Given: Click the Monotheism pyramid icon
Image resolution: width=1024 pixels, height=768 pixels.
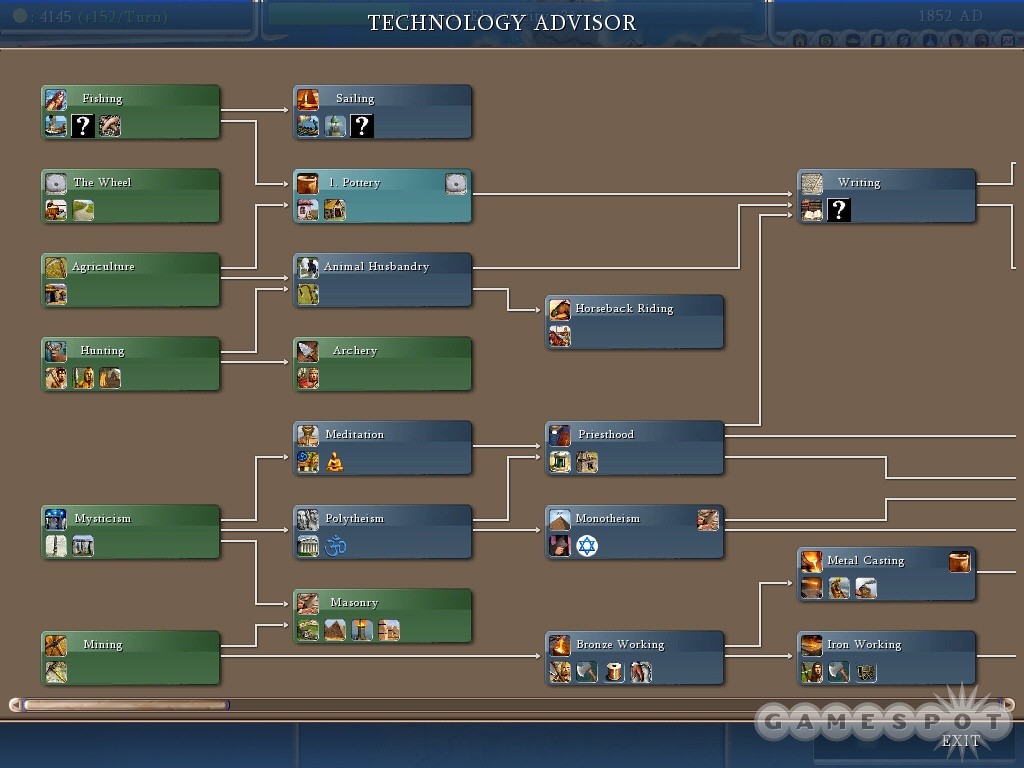Looking at the screenshot, I should pos(560,519).
